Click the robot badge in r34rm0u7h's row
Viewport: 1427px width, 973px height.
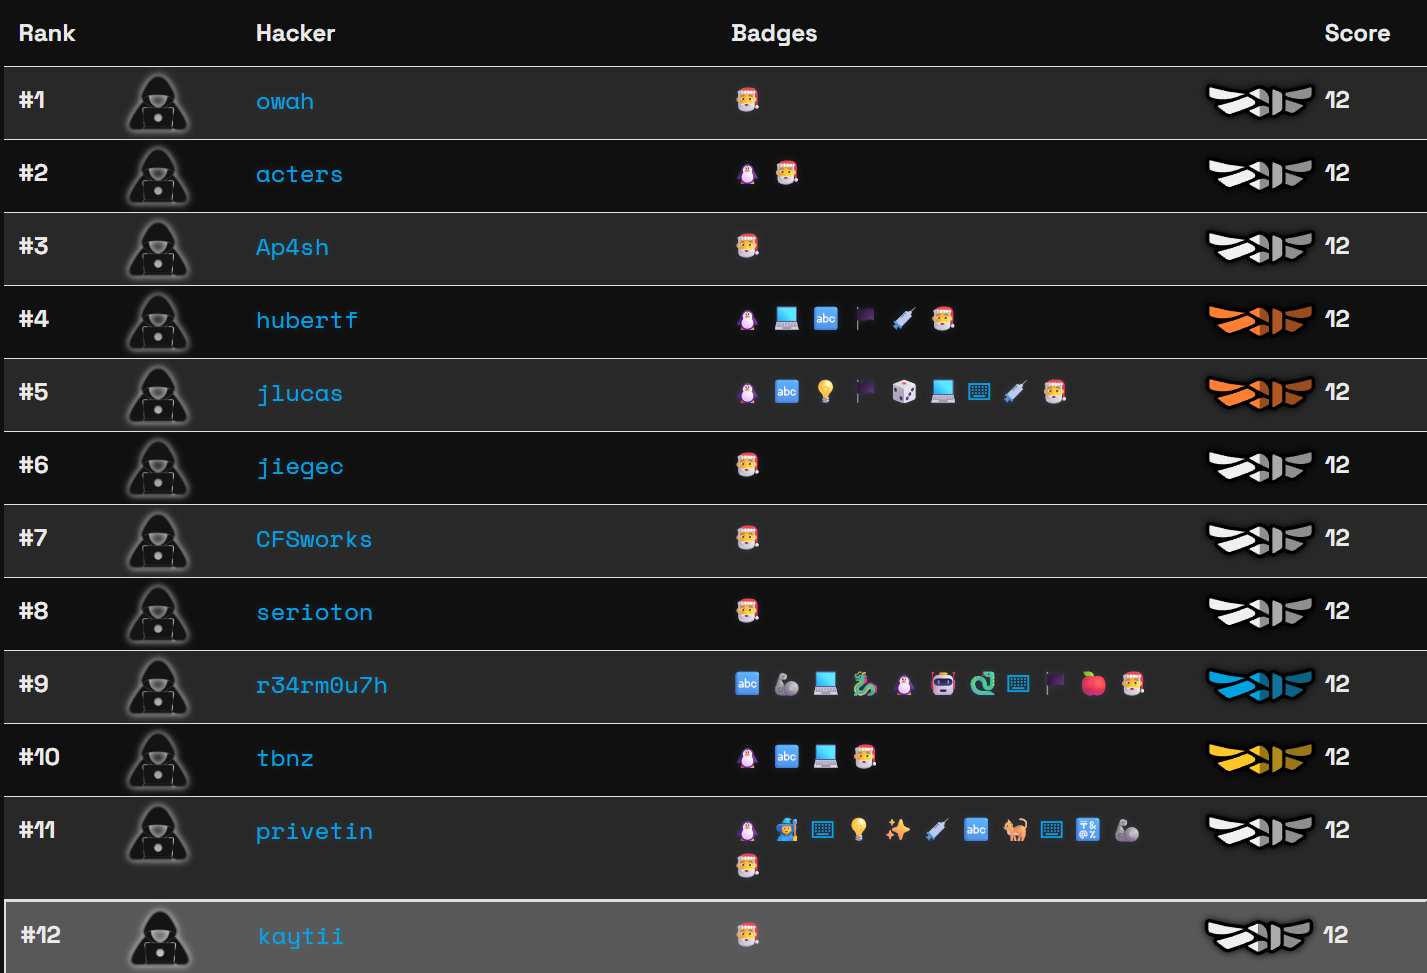[943, 684]
